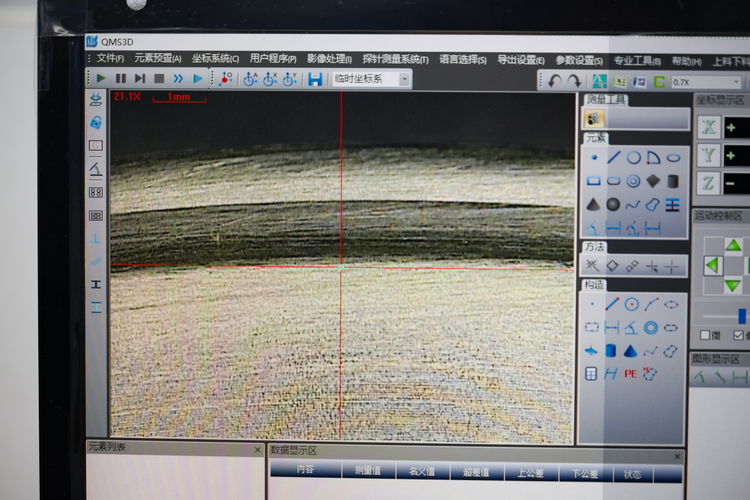Click the red-dot origin coordinate icon
This screenshot has width=750, height=500.
tap(225, 78)
